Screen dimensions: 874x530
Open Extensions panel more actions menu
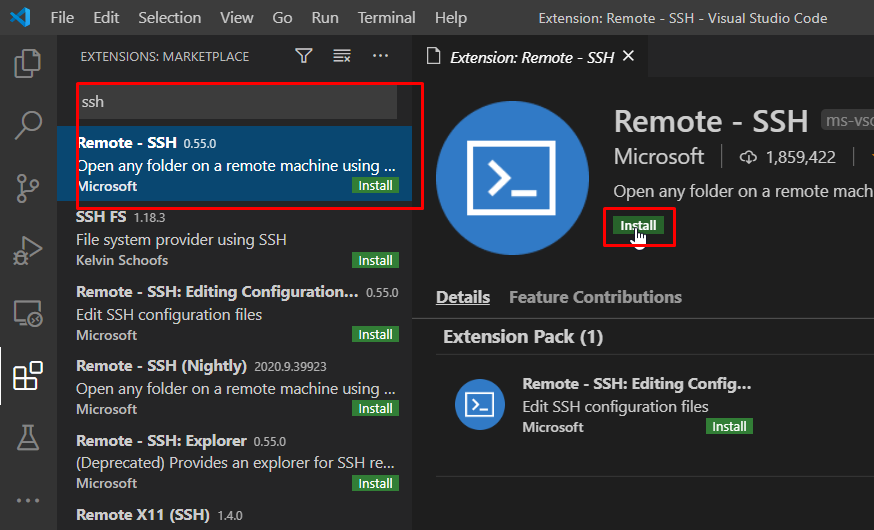(380, 56)
